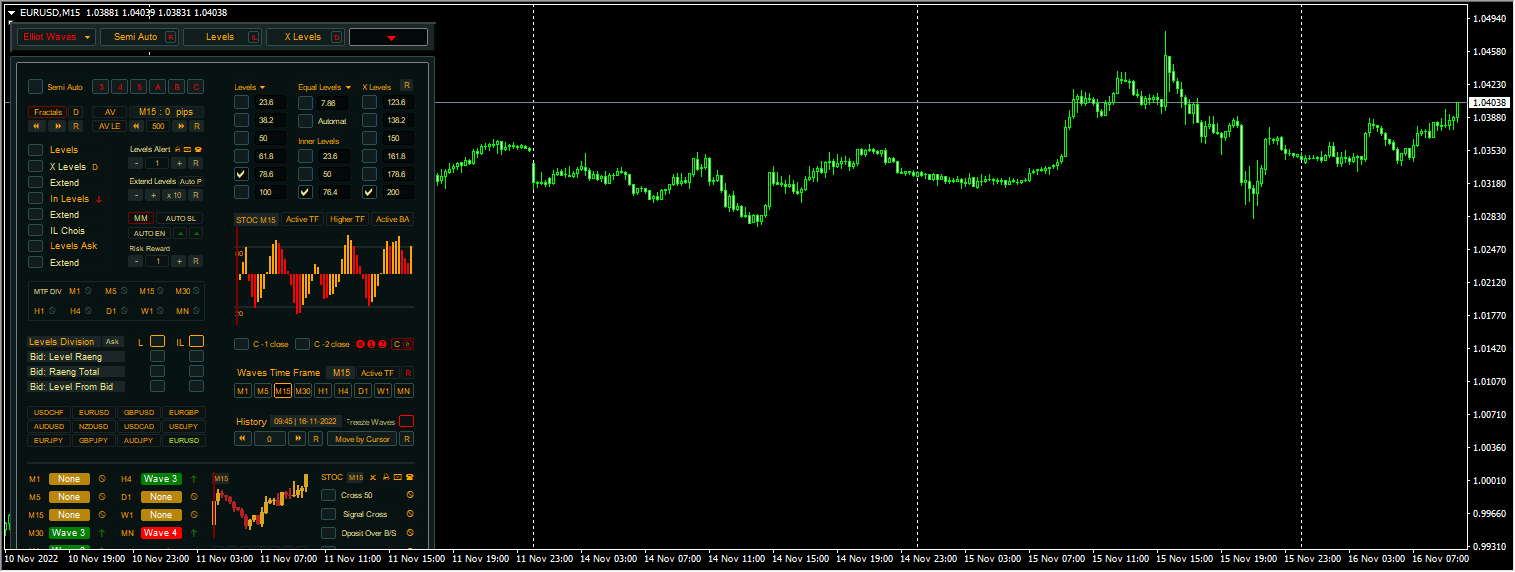
Task: Select the Higher TF tab
Action: click(x=347, y=219)
